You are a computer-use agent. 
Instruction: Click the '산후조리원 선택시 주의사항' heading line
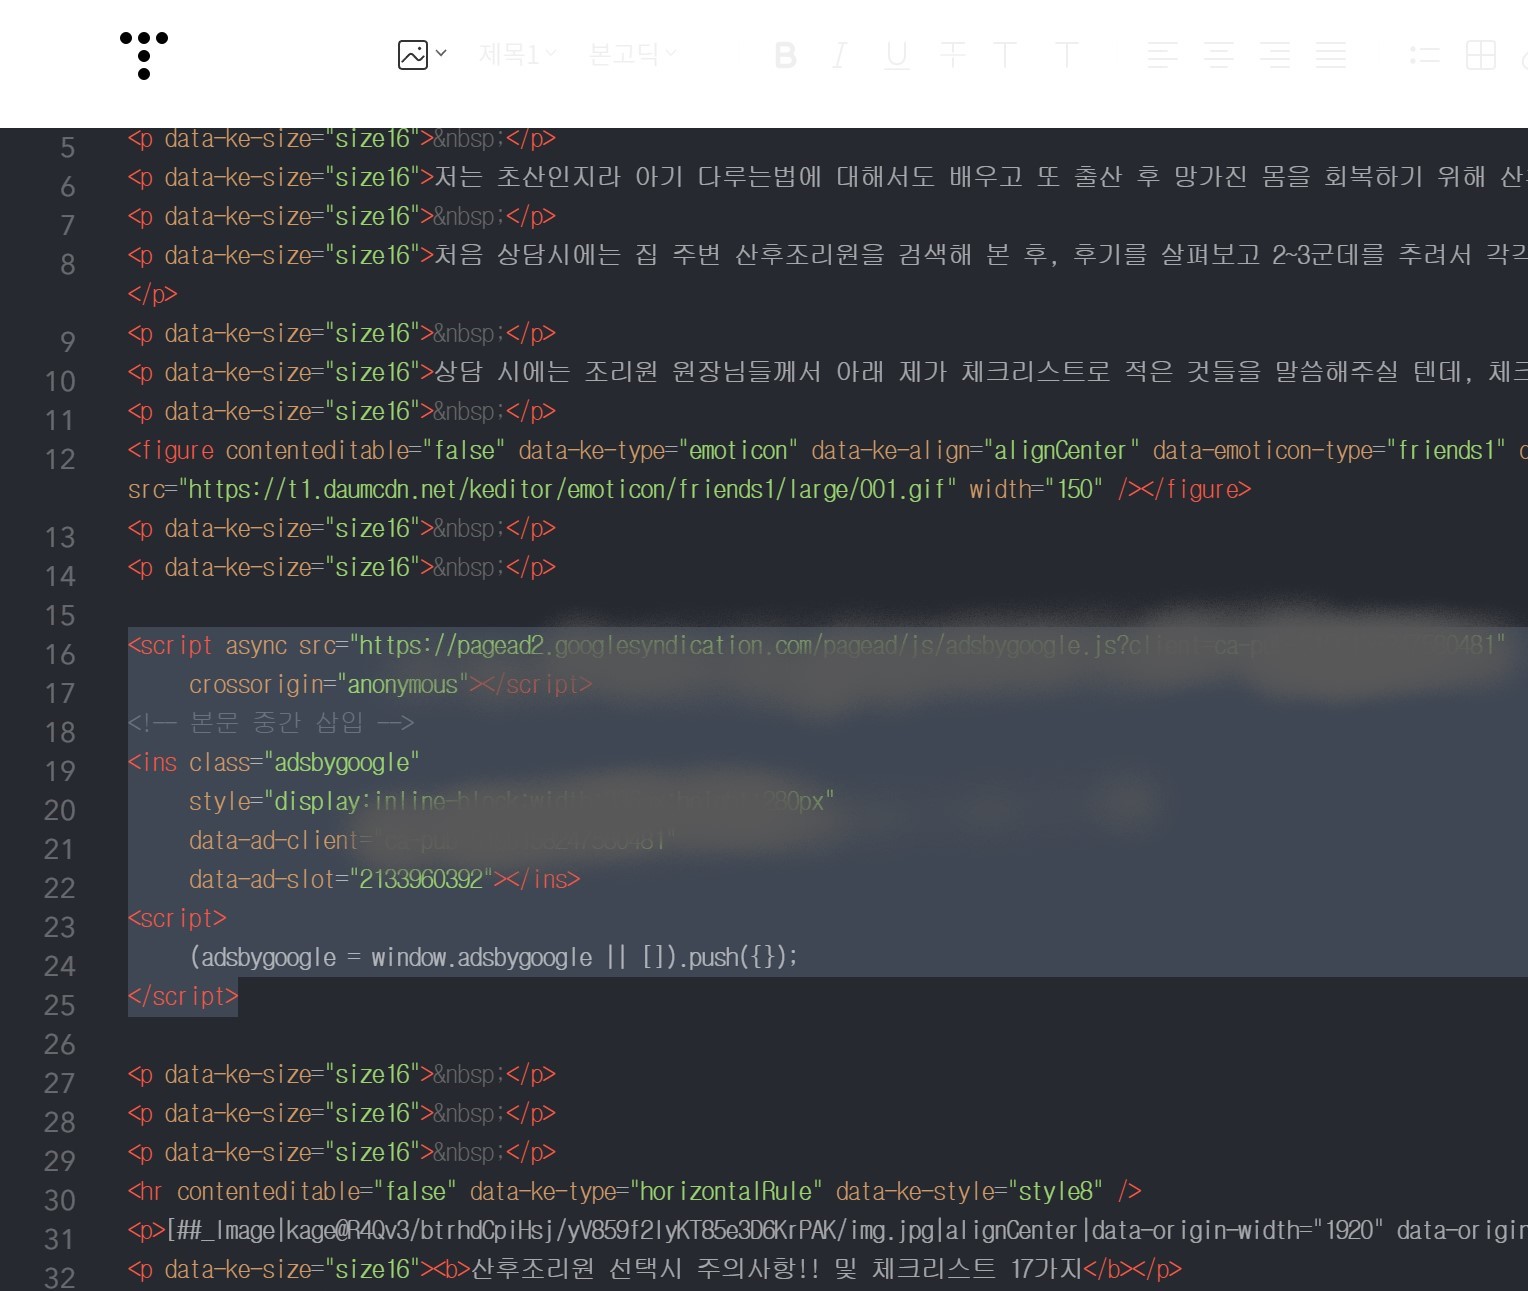(x=655, y=1270)
